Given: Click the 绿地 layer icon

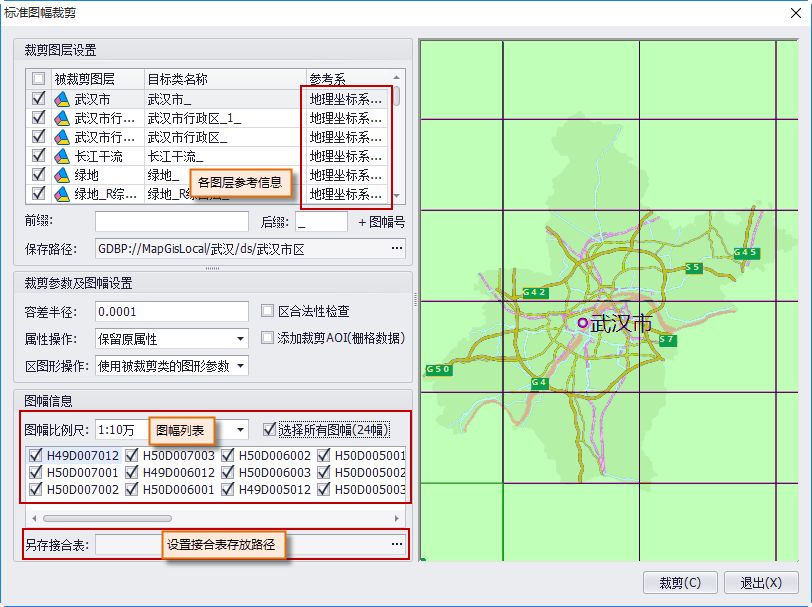Looking at the screenshot, I should coord(62,175).
